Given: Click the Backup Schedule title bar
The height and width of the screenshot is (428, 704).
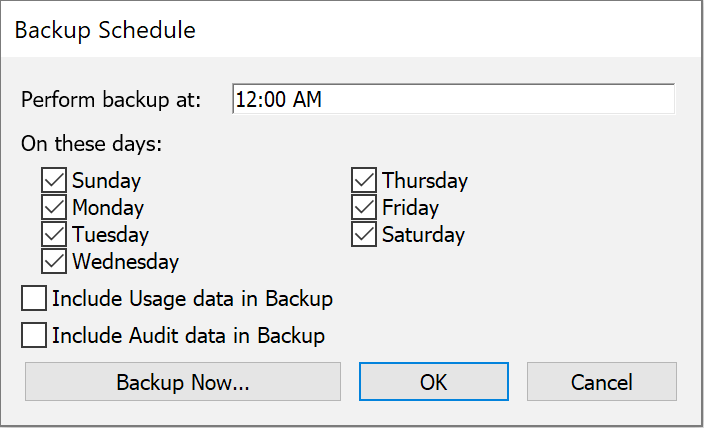Looking at the screenshot, I should point(350,30).
